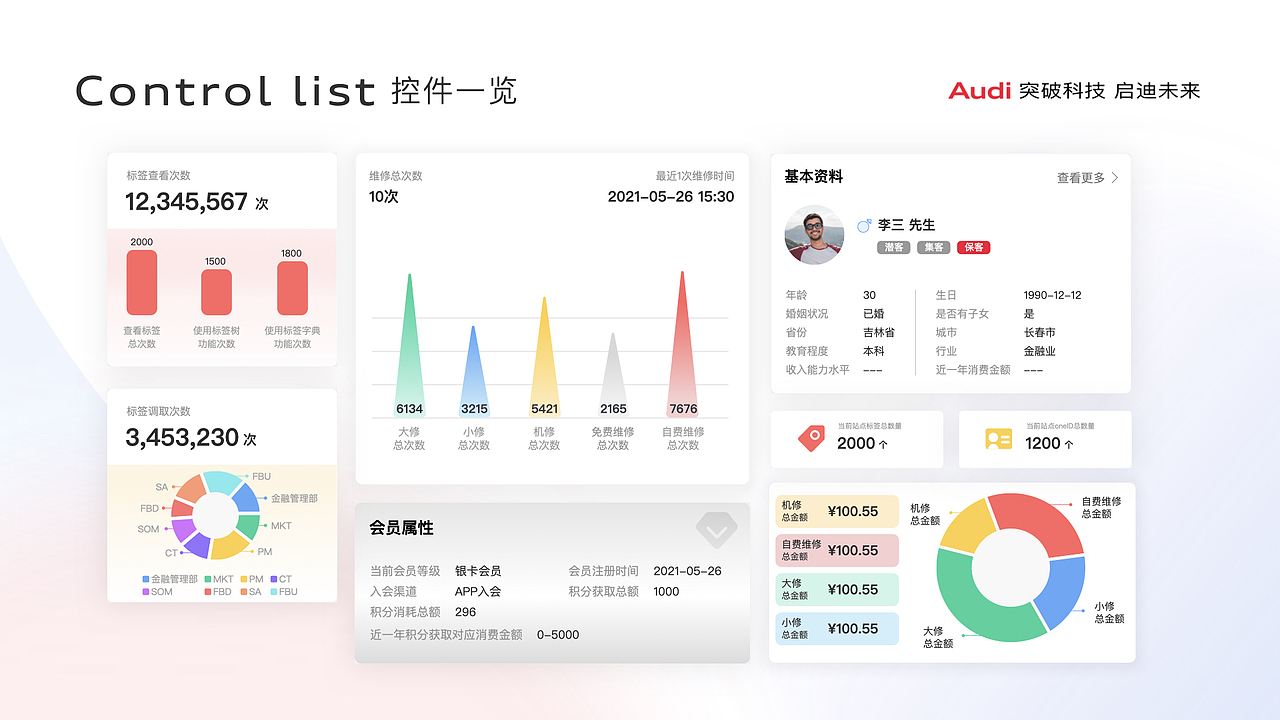Click the green MKT legend swatch

[x=208, y=578]
